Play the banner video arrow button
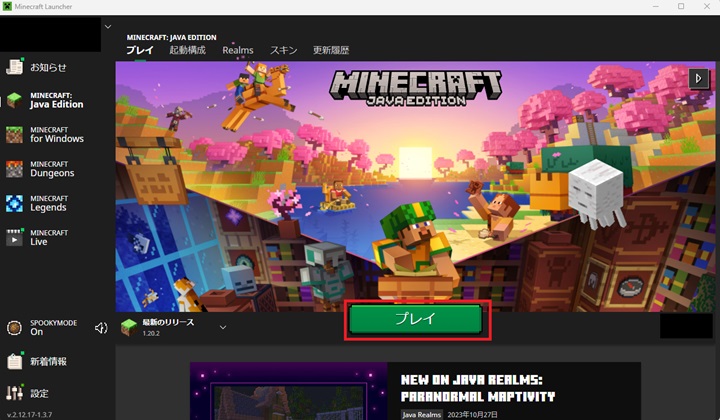720x420 pixels. 698,78
